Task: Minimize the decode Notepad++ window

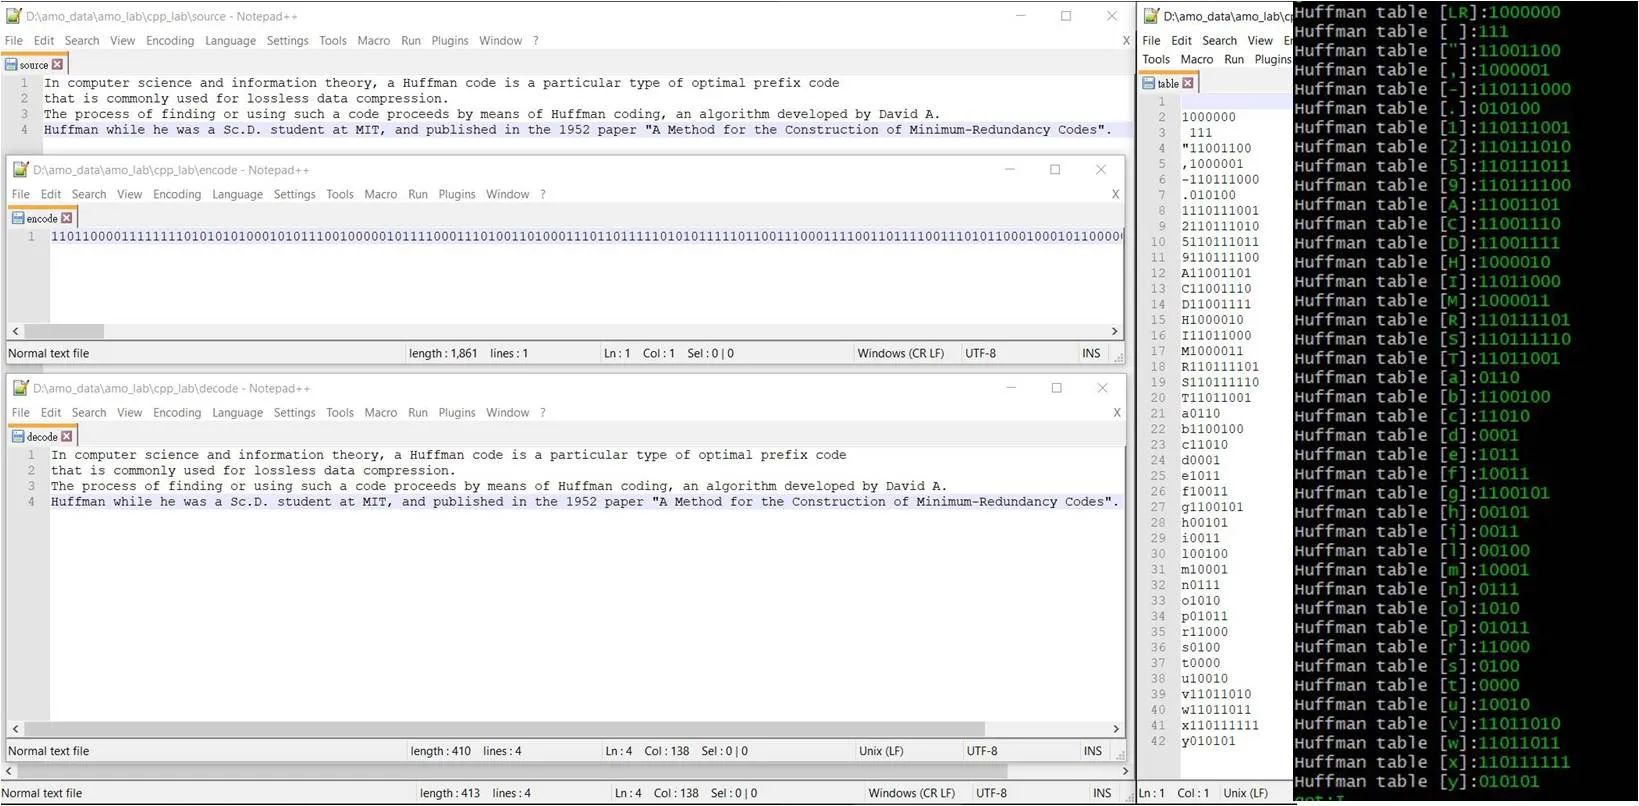Action: (1011, 388)
